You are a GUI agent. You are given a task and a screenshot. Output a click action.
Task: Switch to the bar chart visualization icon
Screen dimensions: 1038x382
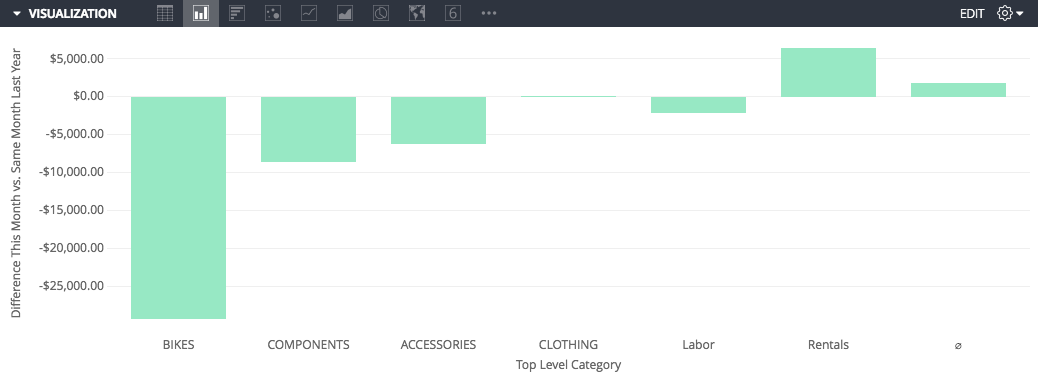[x=237, y=13]
